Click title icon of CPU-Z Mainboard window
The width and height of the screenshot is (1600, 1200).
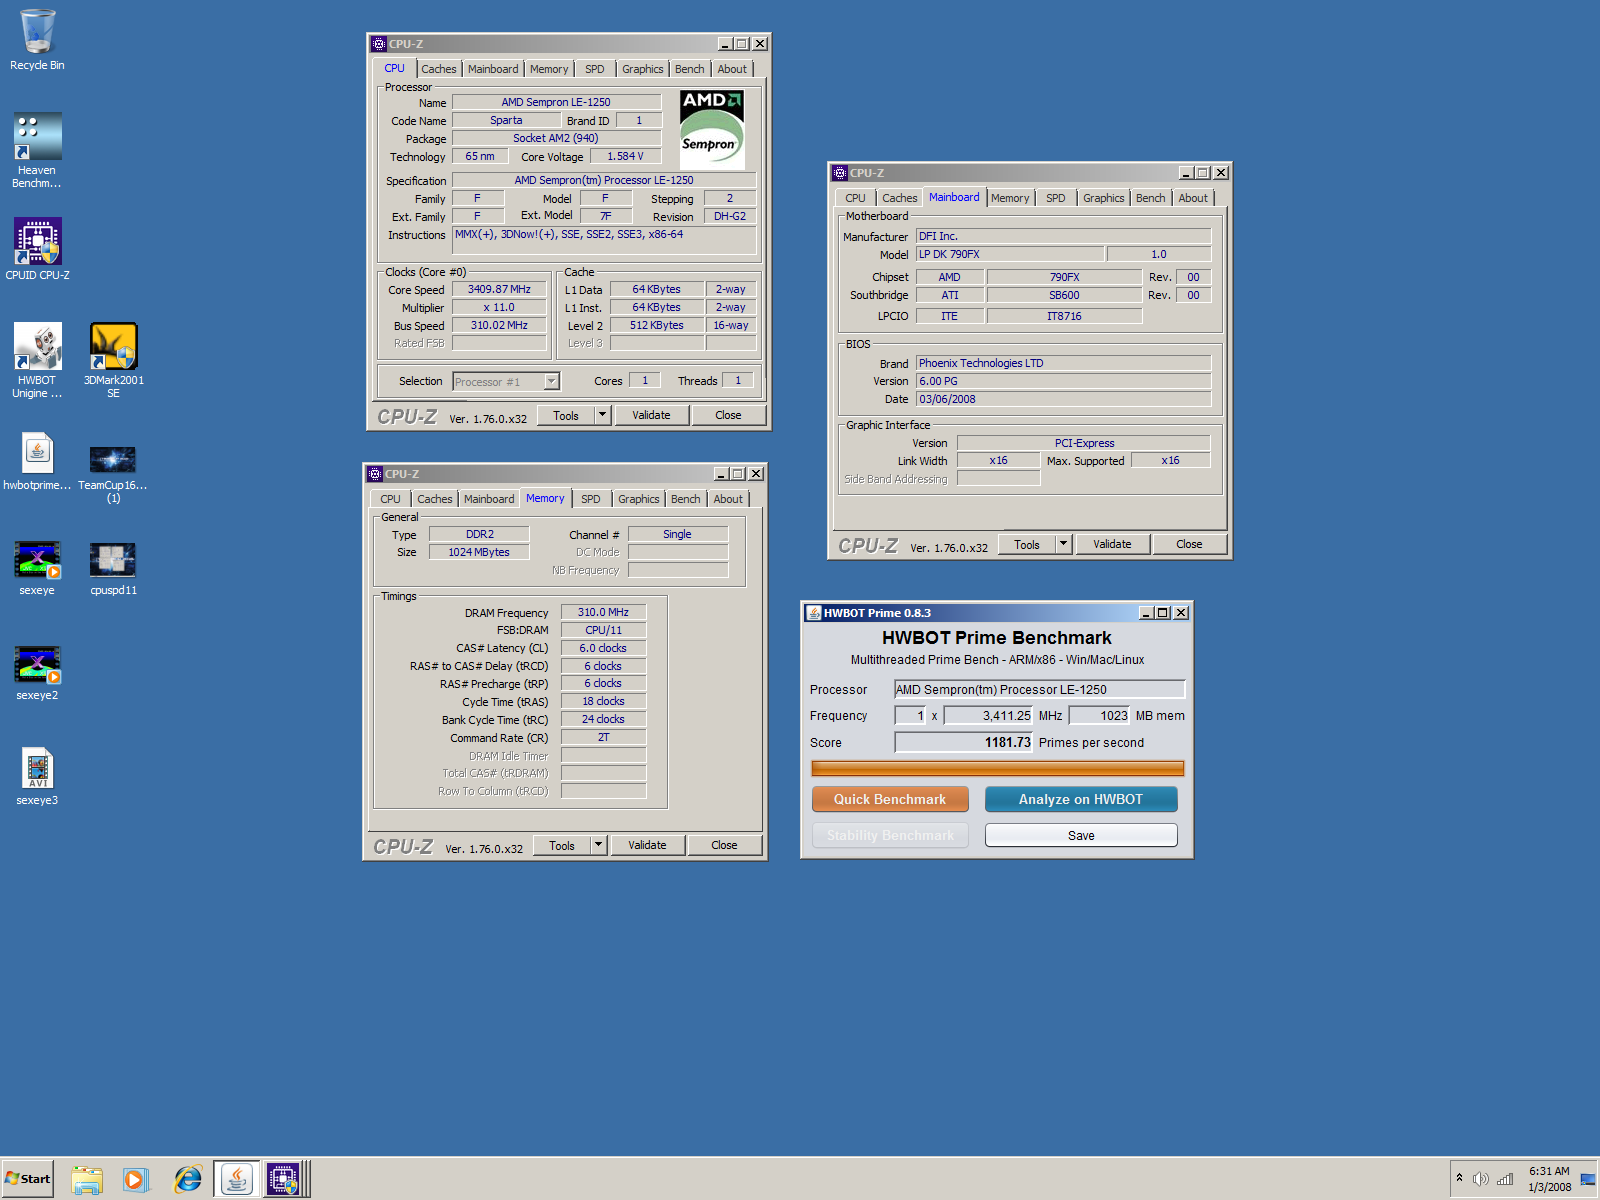[x=840, y=173]
